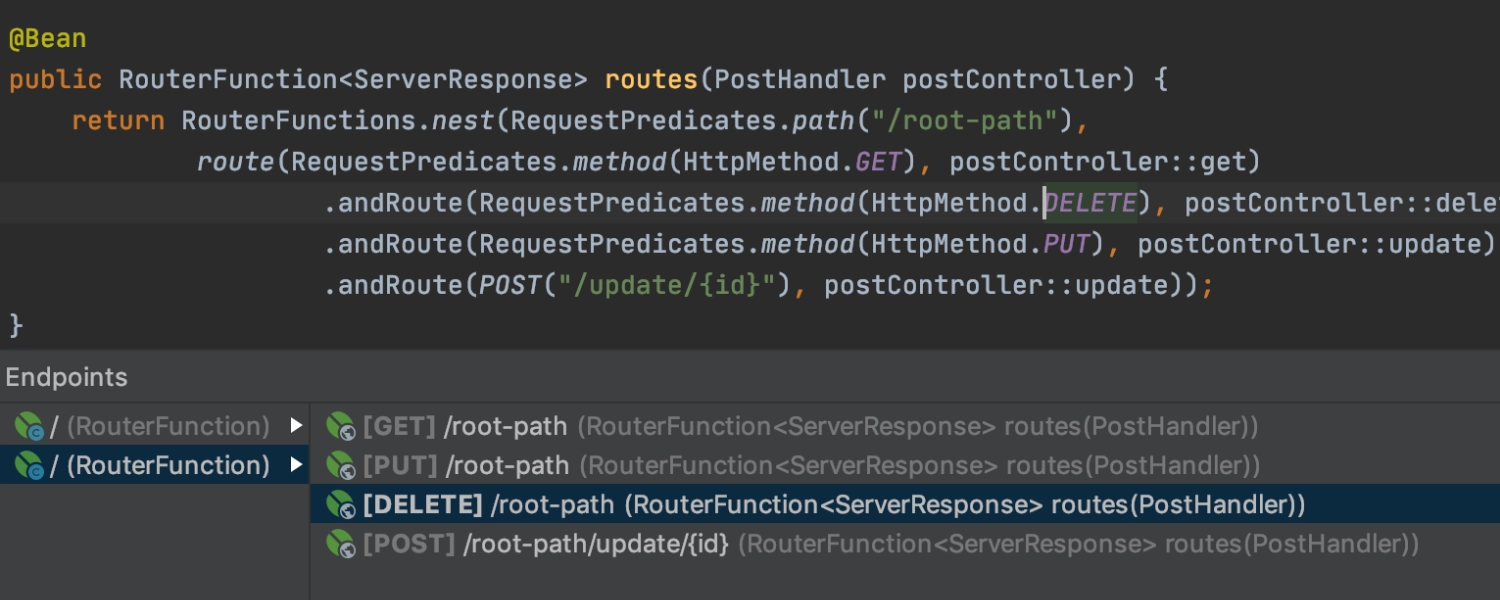The image size is (1500, 600).
Task: Click the DELETE constant in the code editor
Action: point(1090,203)
